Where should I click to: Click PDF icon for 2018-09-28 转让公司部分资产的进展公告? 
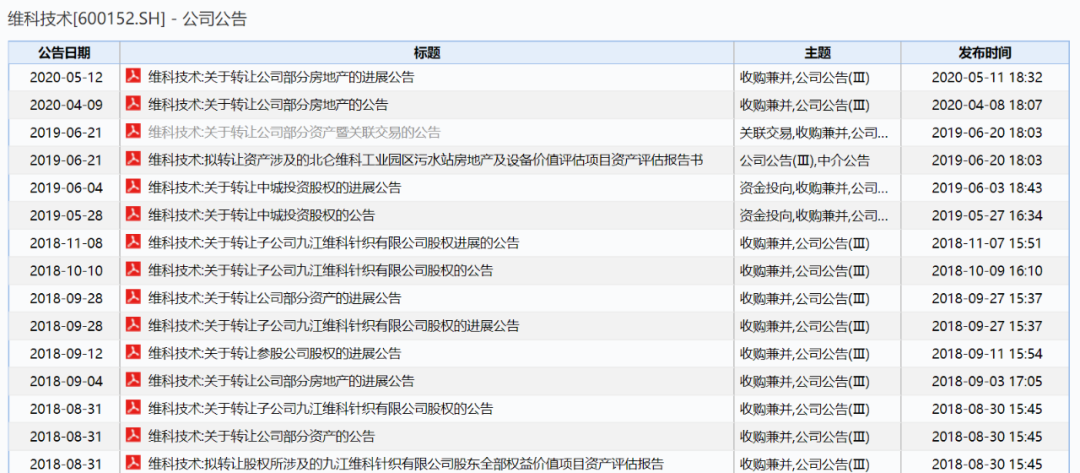pos(133,297)
